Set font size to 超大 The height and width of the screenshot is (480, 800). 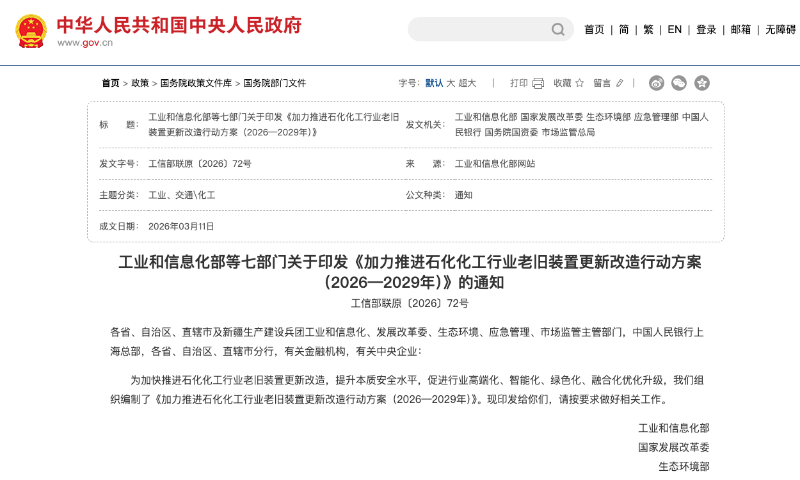467,83
